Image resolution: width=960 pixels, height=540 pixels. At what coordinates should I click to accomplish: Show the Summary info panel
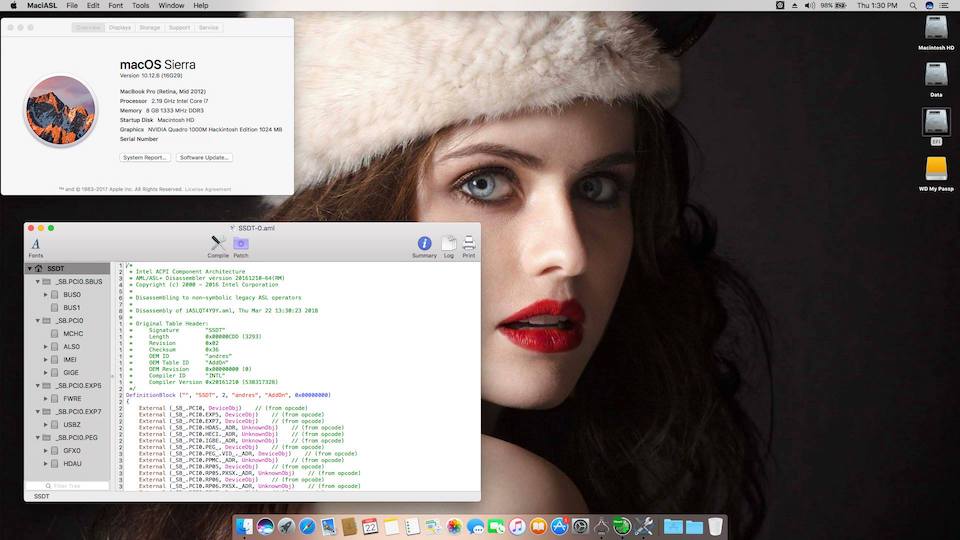click(x=424, y=244)
